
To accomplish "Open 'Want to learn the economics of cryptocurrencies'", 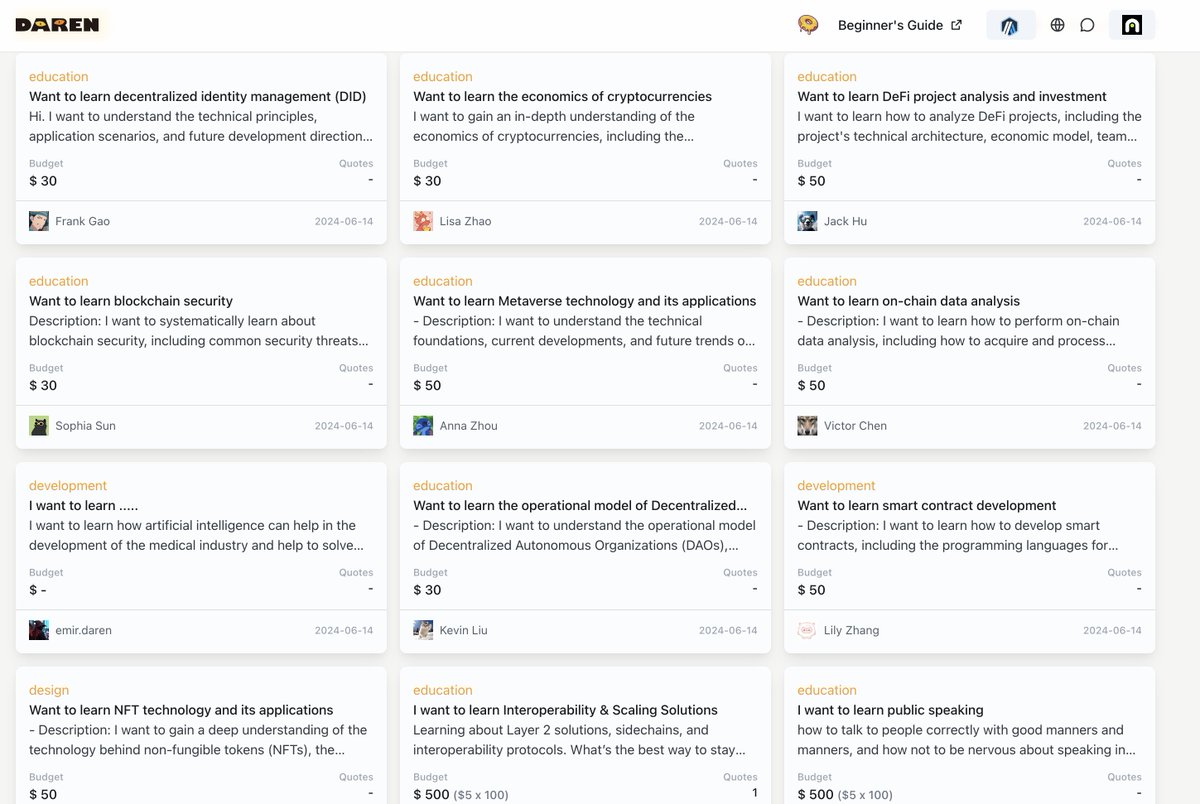I will [x=562, y=97].
